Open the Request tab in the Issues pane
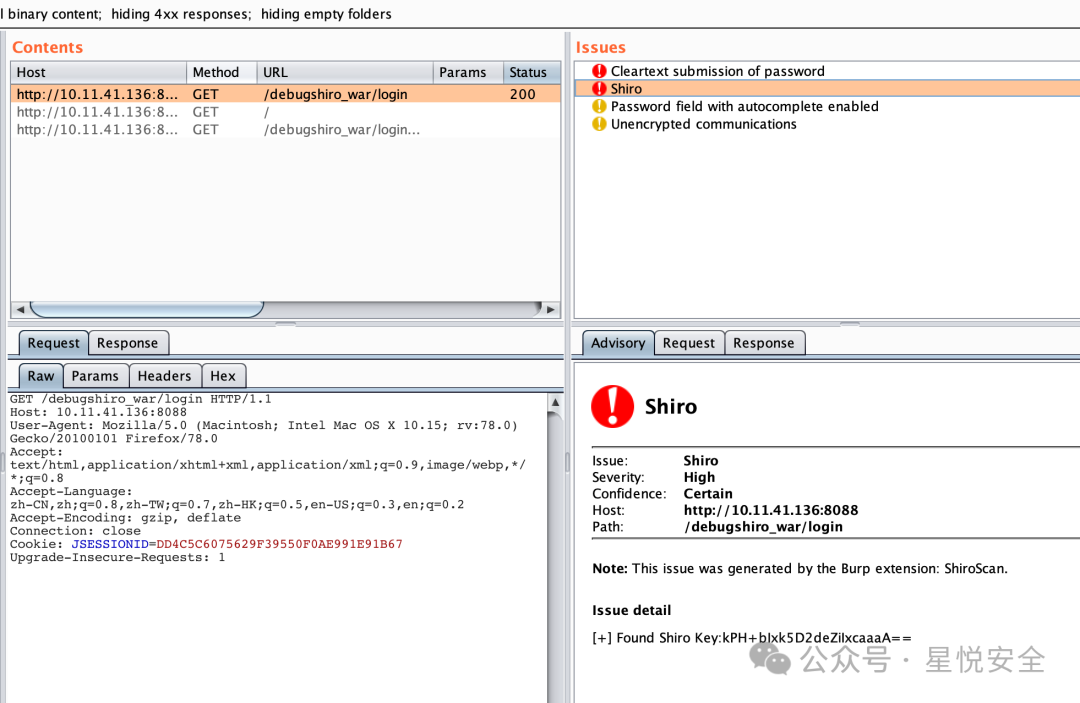The image size is (1080, 703). pyautogui.click(x=689, y=343)
